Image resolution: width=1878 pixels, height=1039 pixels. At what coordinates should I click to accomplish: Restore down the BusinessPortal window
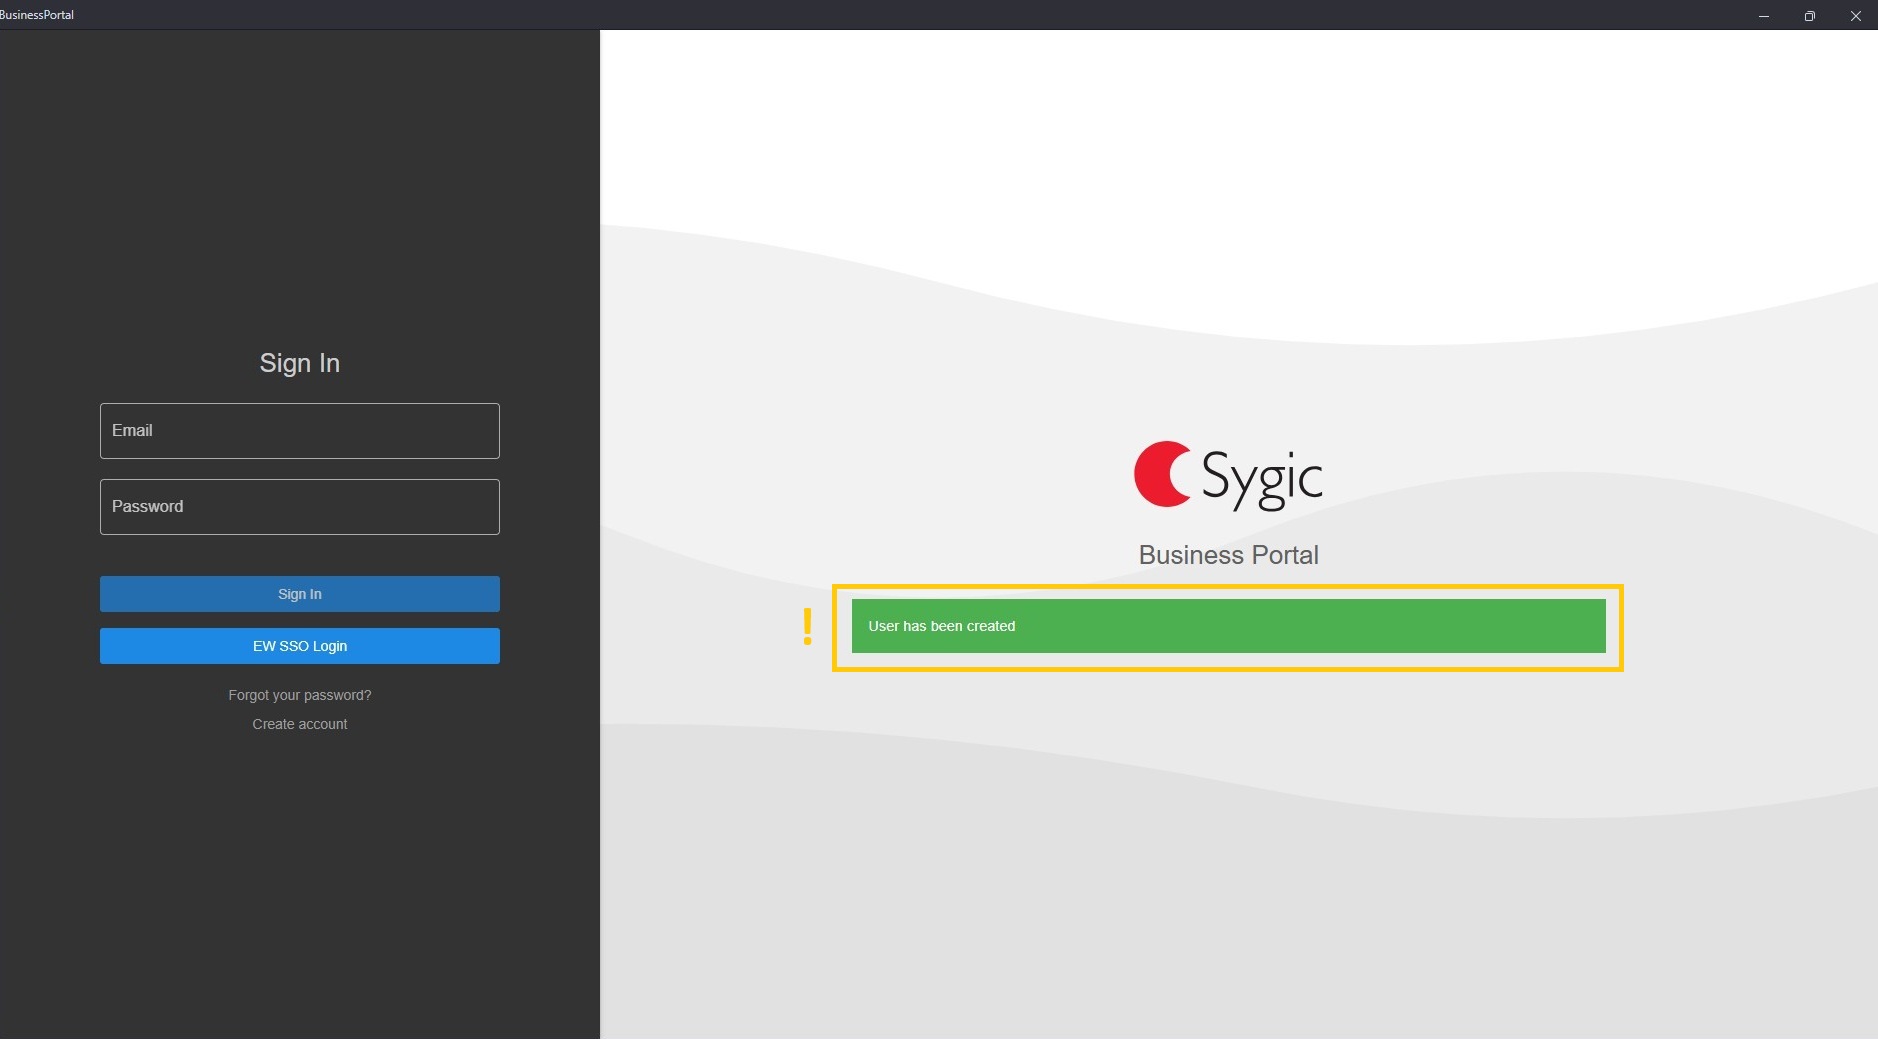(1809, 16)
